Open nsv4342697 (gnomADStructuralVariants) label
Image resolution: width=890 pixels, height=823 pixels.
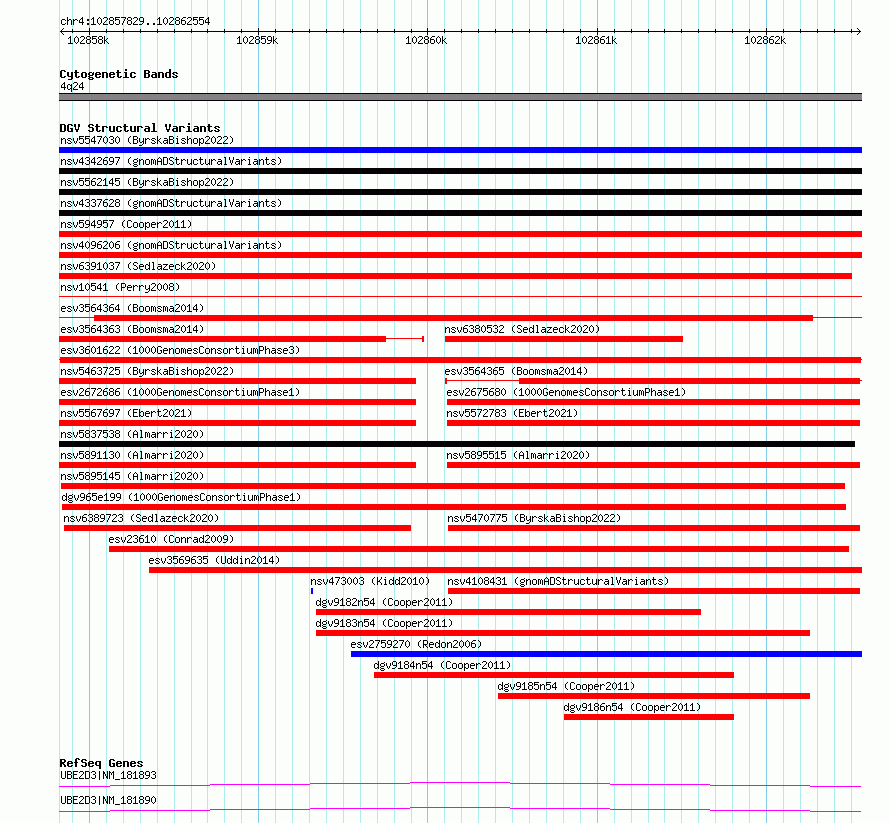(x=171, y=161)
